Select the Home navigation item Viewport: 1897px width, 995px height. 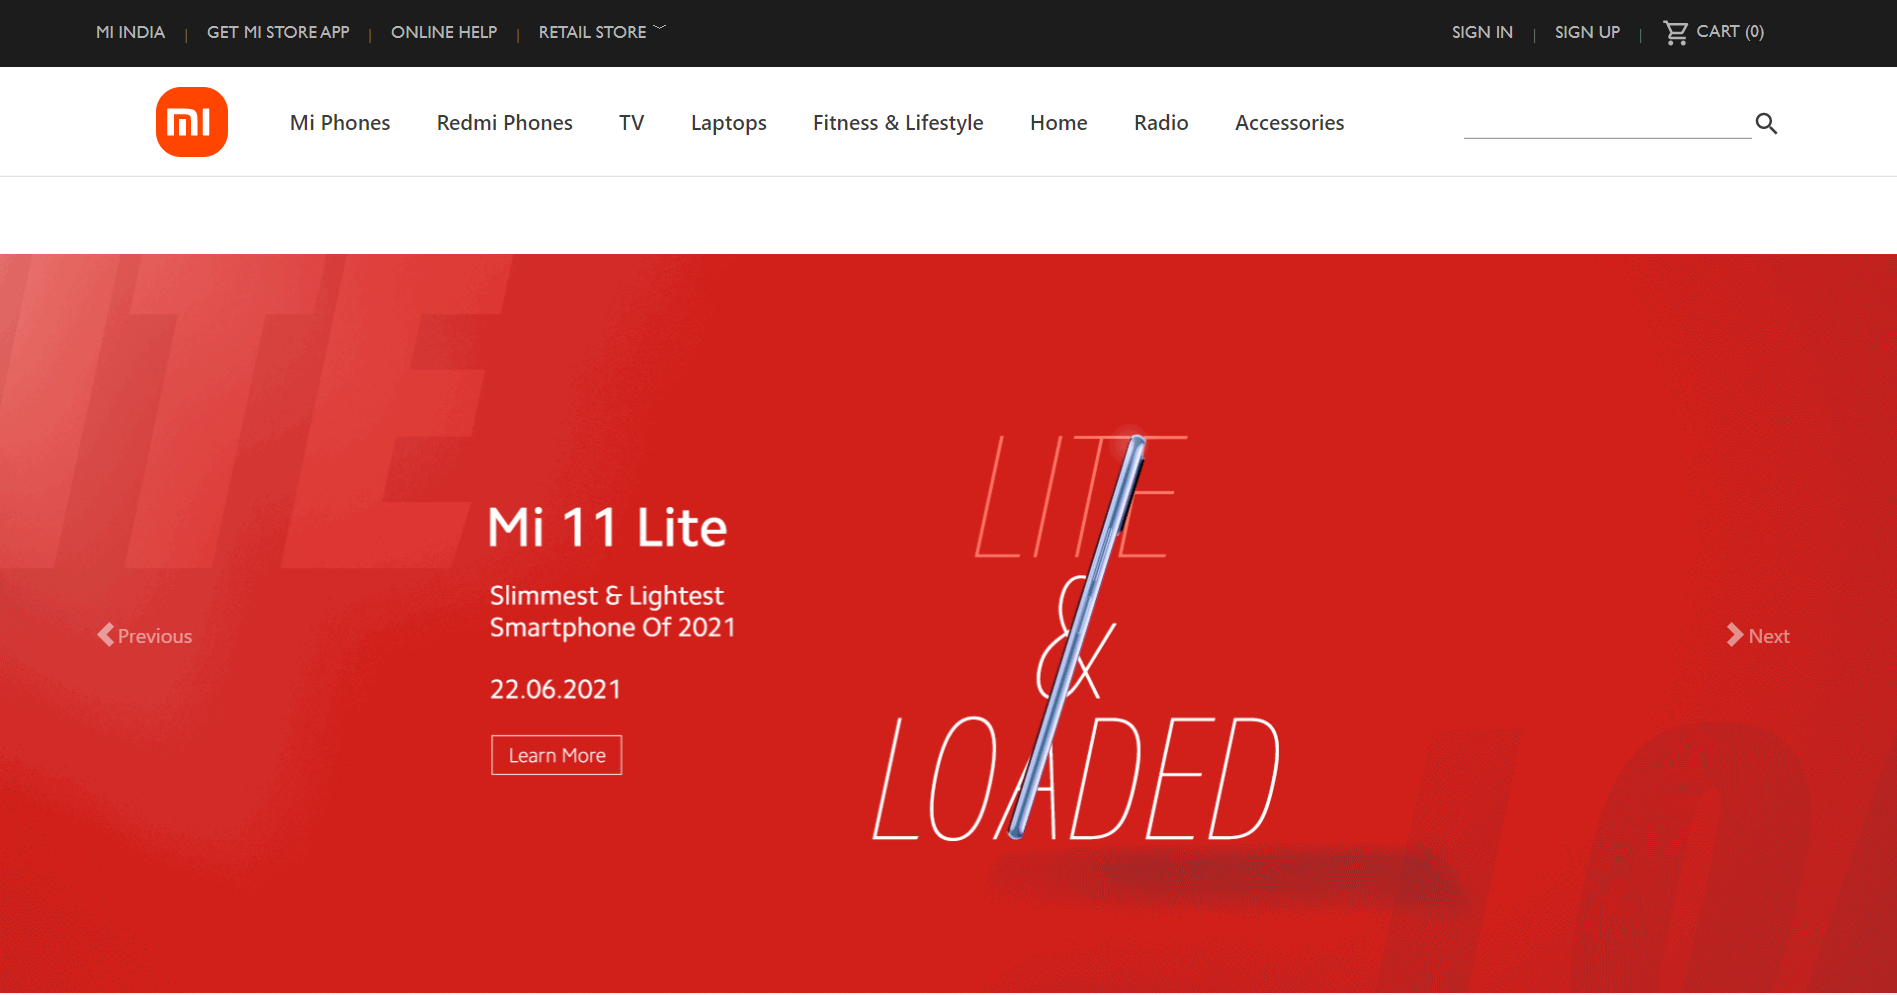[x=1058, y=123]
